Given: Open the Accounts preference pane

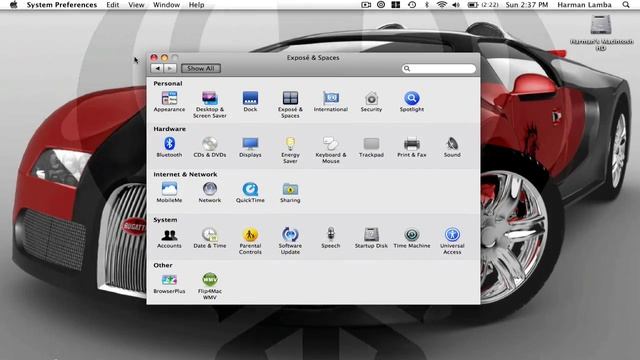Looking at the screenshot, I should click(169, 238).
